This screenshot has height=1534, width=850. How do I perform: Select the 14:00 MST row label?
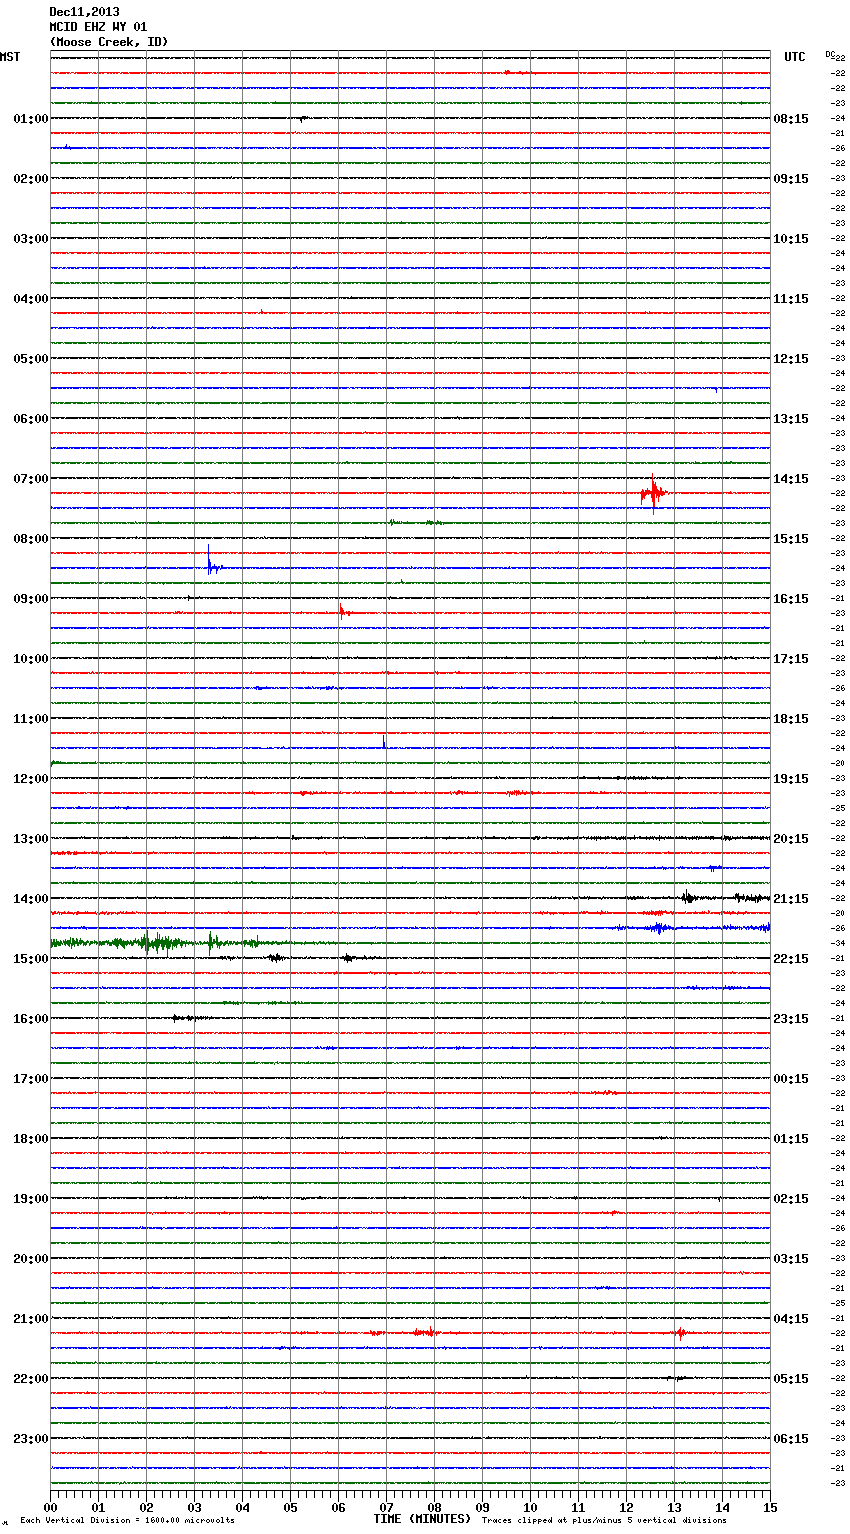(x=30, y=899)
